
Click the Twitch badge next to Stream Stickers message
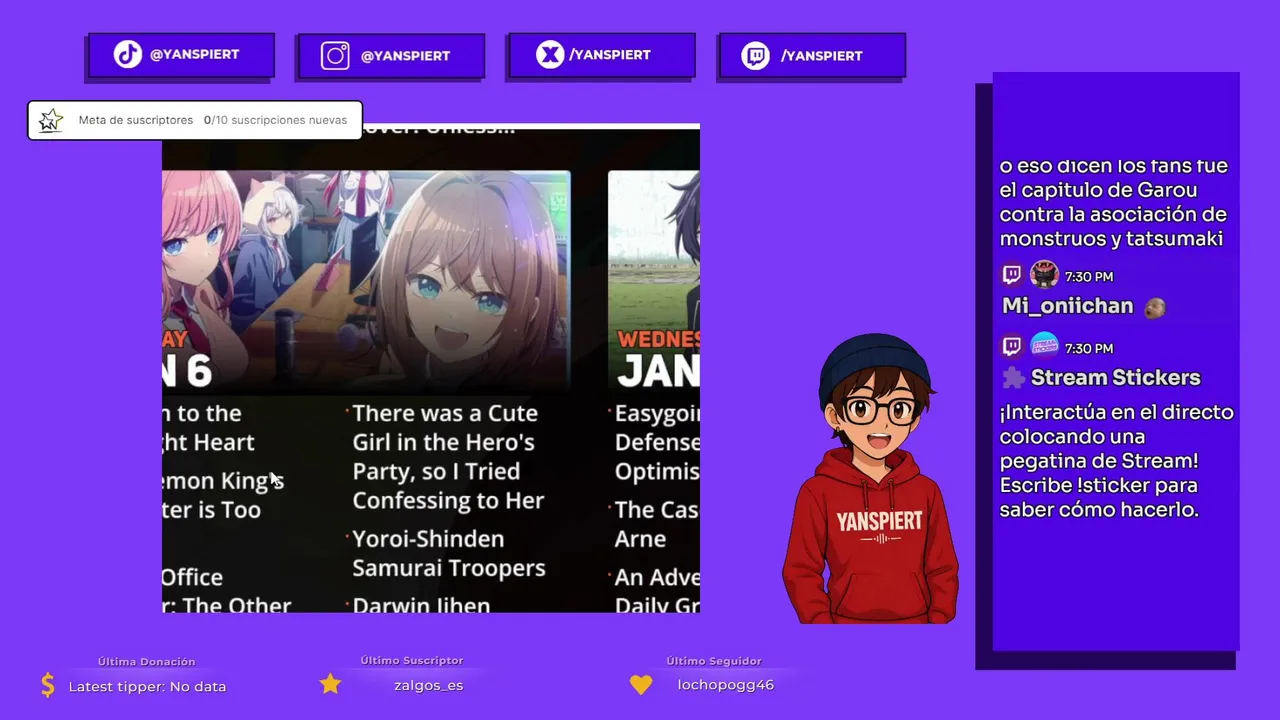(x=1012, y=347)
